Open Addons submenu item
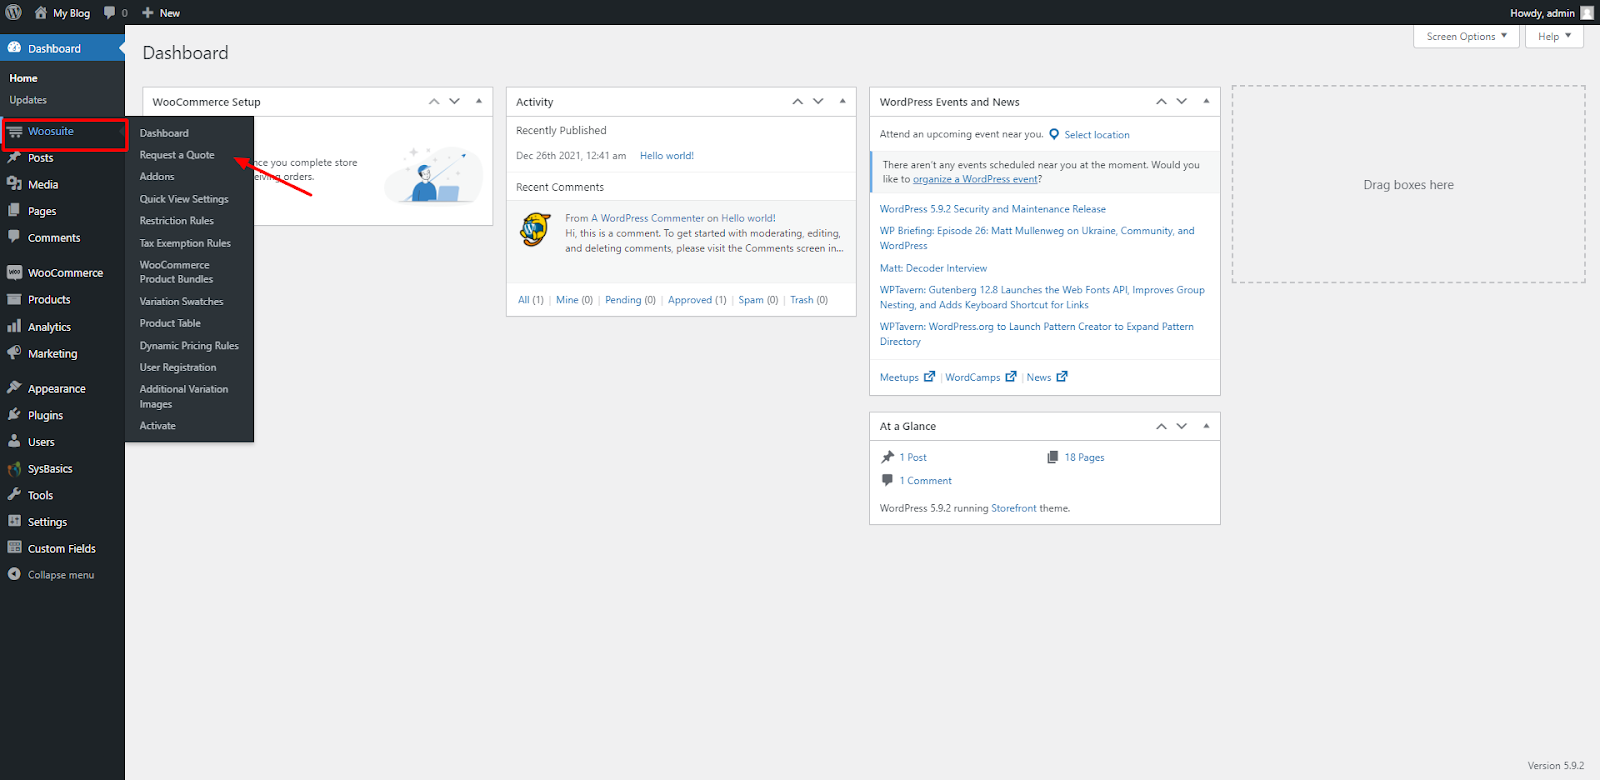Image resolution: width=1600 pixels, height=780 pixels. point(157,176)
